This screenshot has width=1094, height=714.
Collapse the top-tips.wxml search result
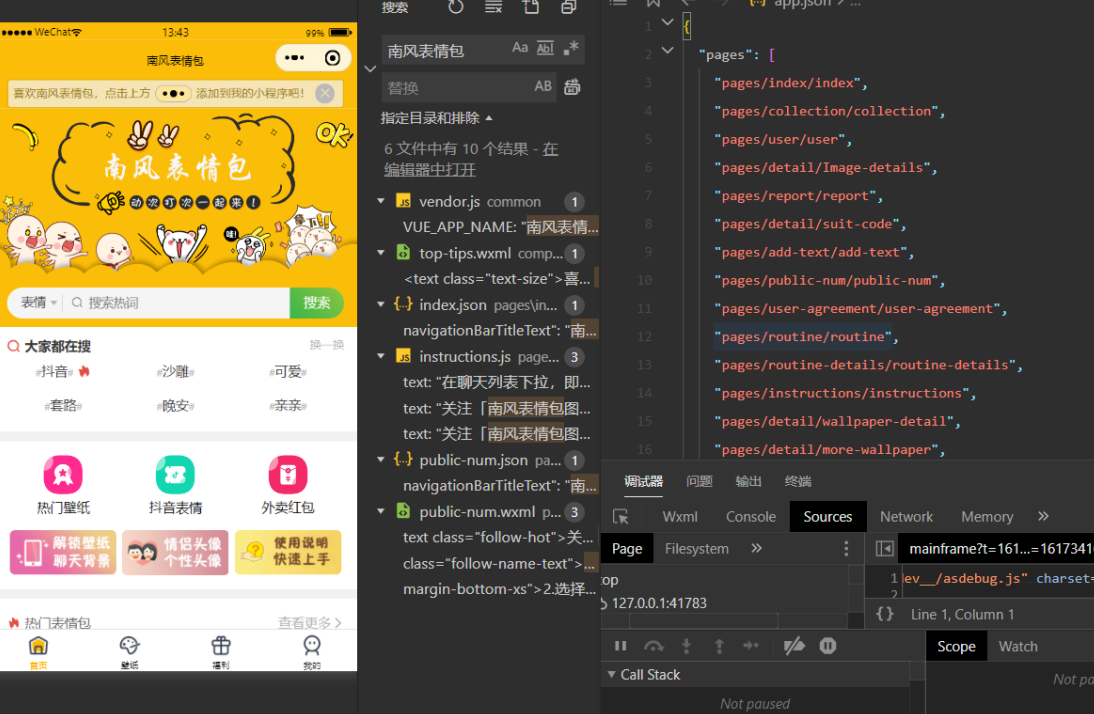click(381, 253)
